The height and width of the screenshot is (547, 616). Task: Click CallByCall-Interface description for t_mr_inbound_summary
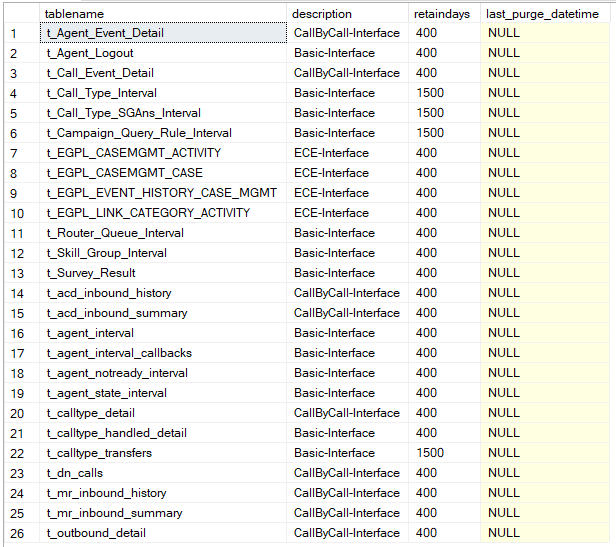[347, 513]
